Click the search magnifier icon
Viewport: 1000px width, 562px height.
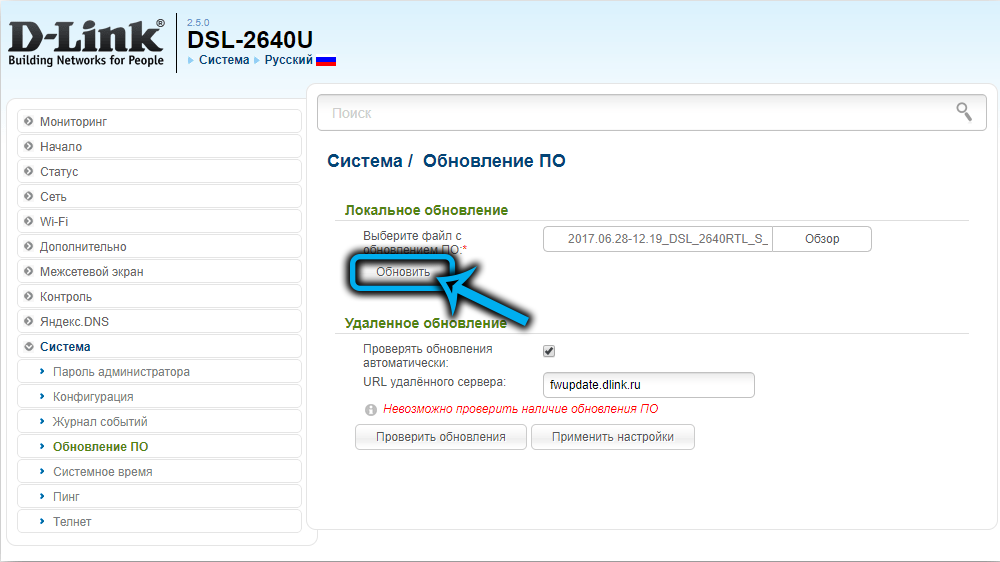coord(964,112)
